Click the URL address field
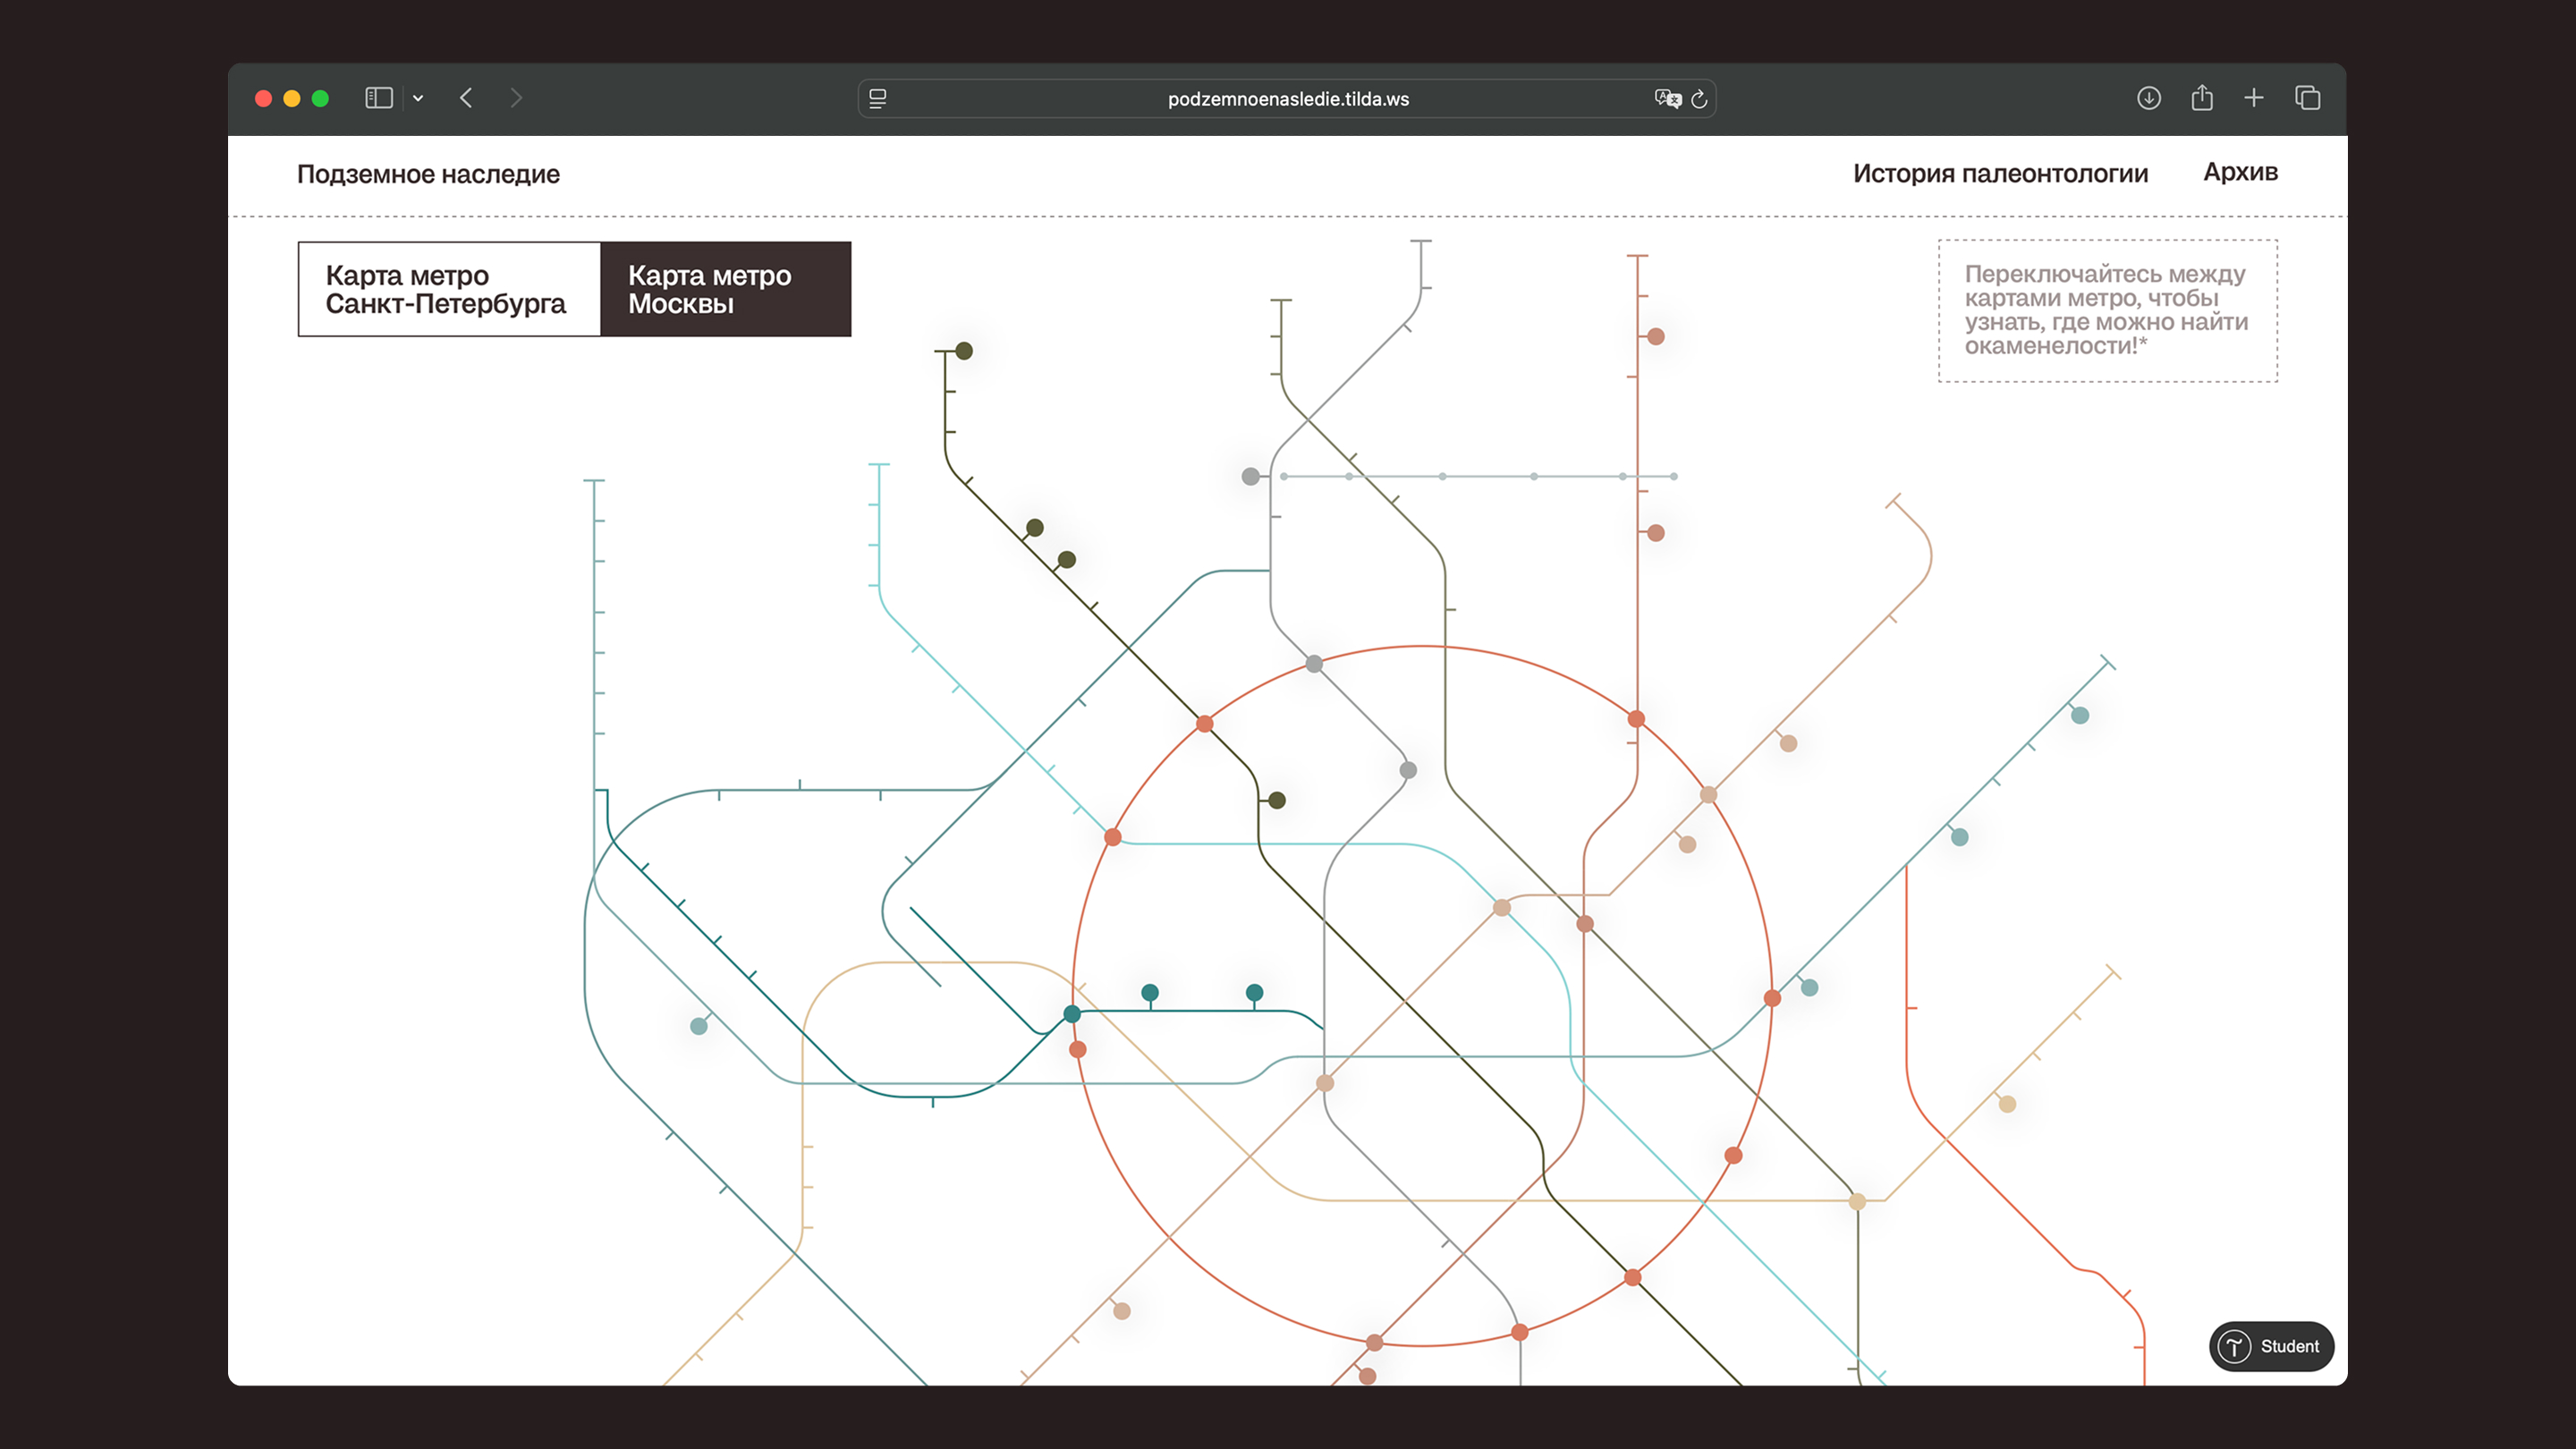Image resolution: width=2576 pixels, height=1449 pixels. (1287, 99)
